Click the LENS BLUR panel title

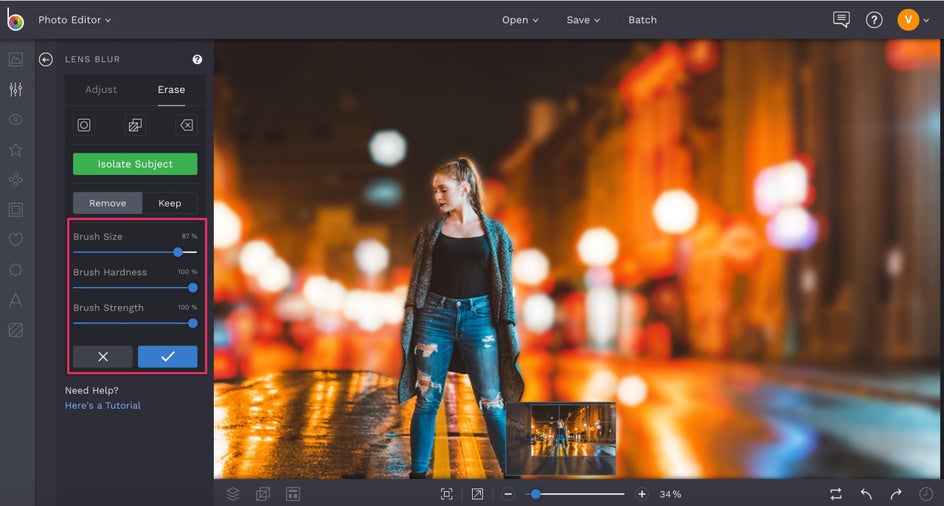tap(92, 59)
